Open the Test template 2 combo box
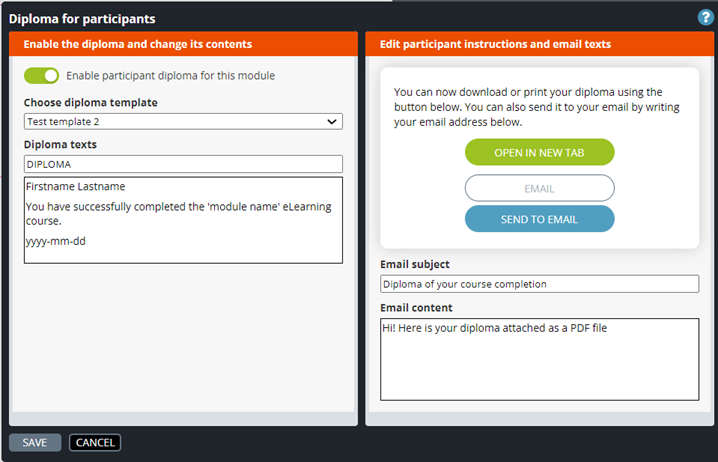Screen dimensions: 718x462 [x=183, y=122]
